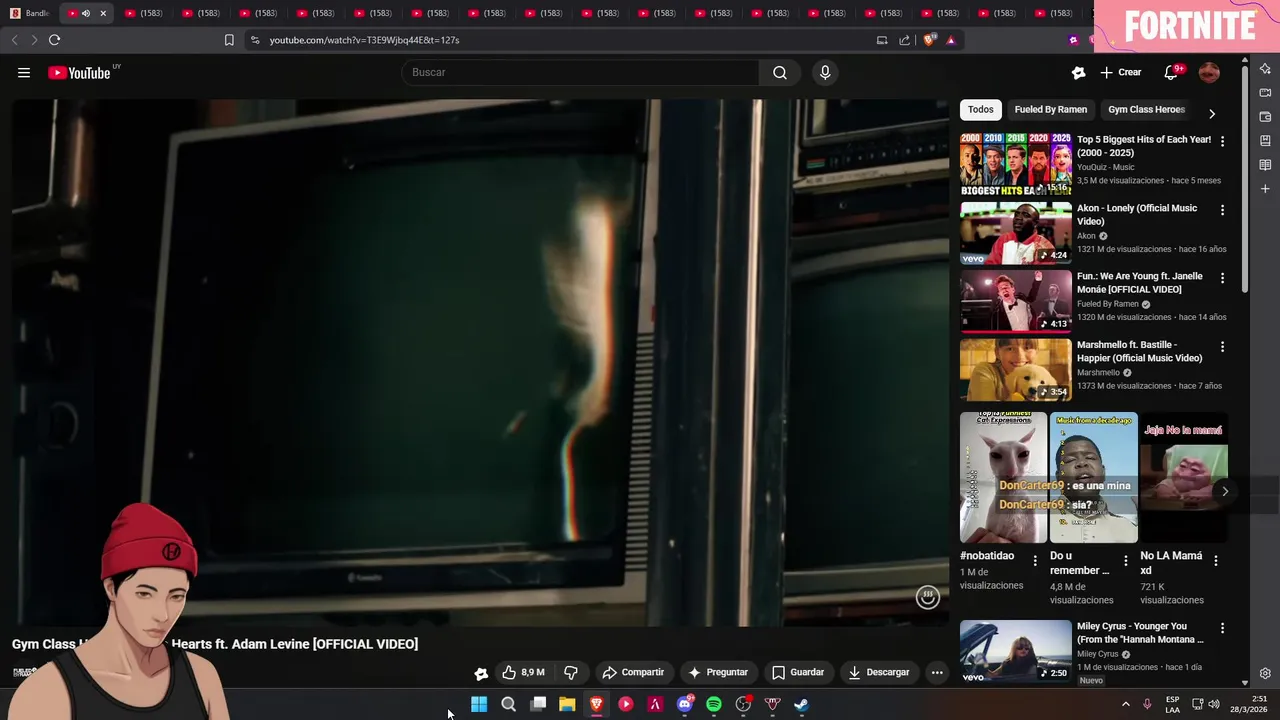The height and width of the screenshot is (720, 1280).
Task: Click the URL address bar
Action: pos(560,40)
